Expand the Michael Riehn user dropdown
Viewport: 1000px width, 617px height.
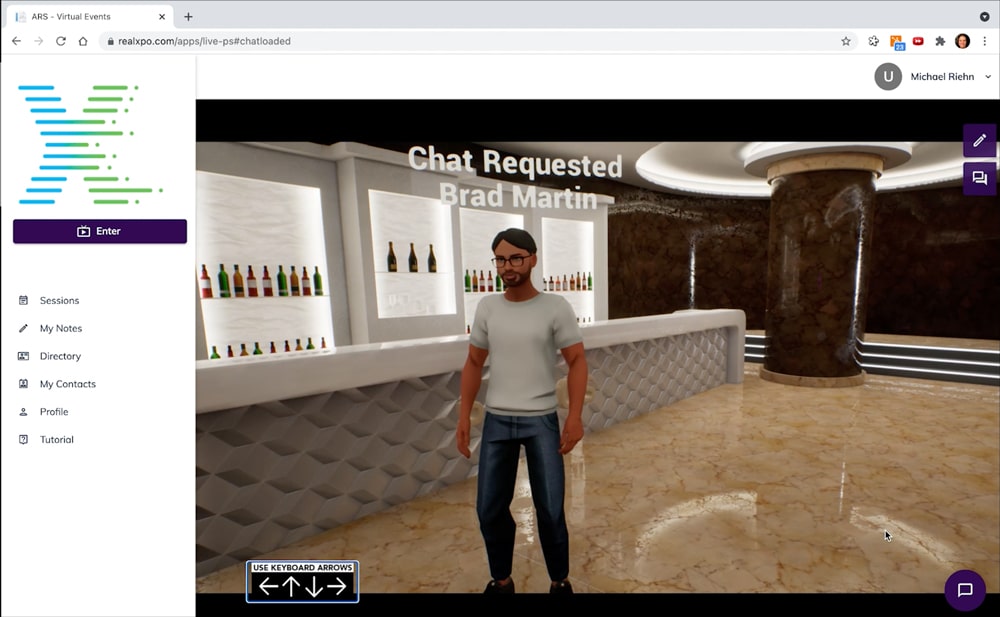[x=988, y=77]
